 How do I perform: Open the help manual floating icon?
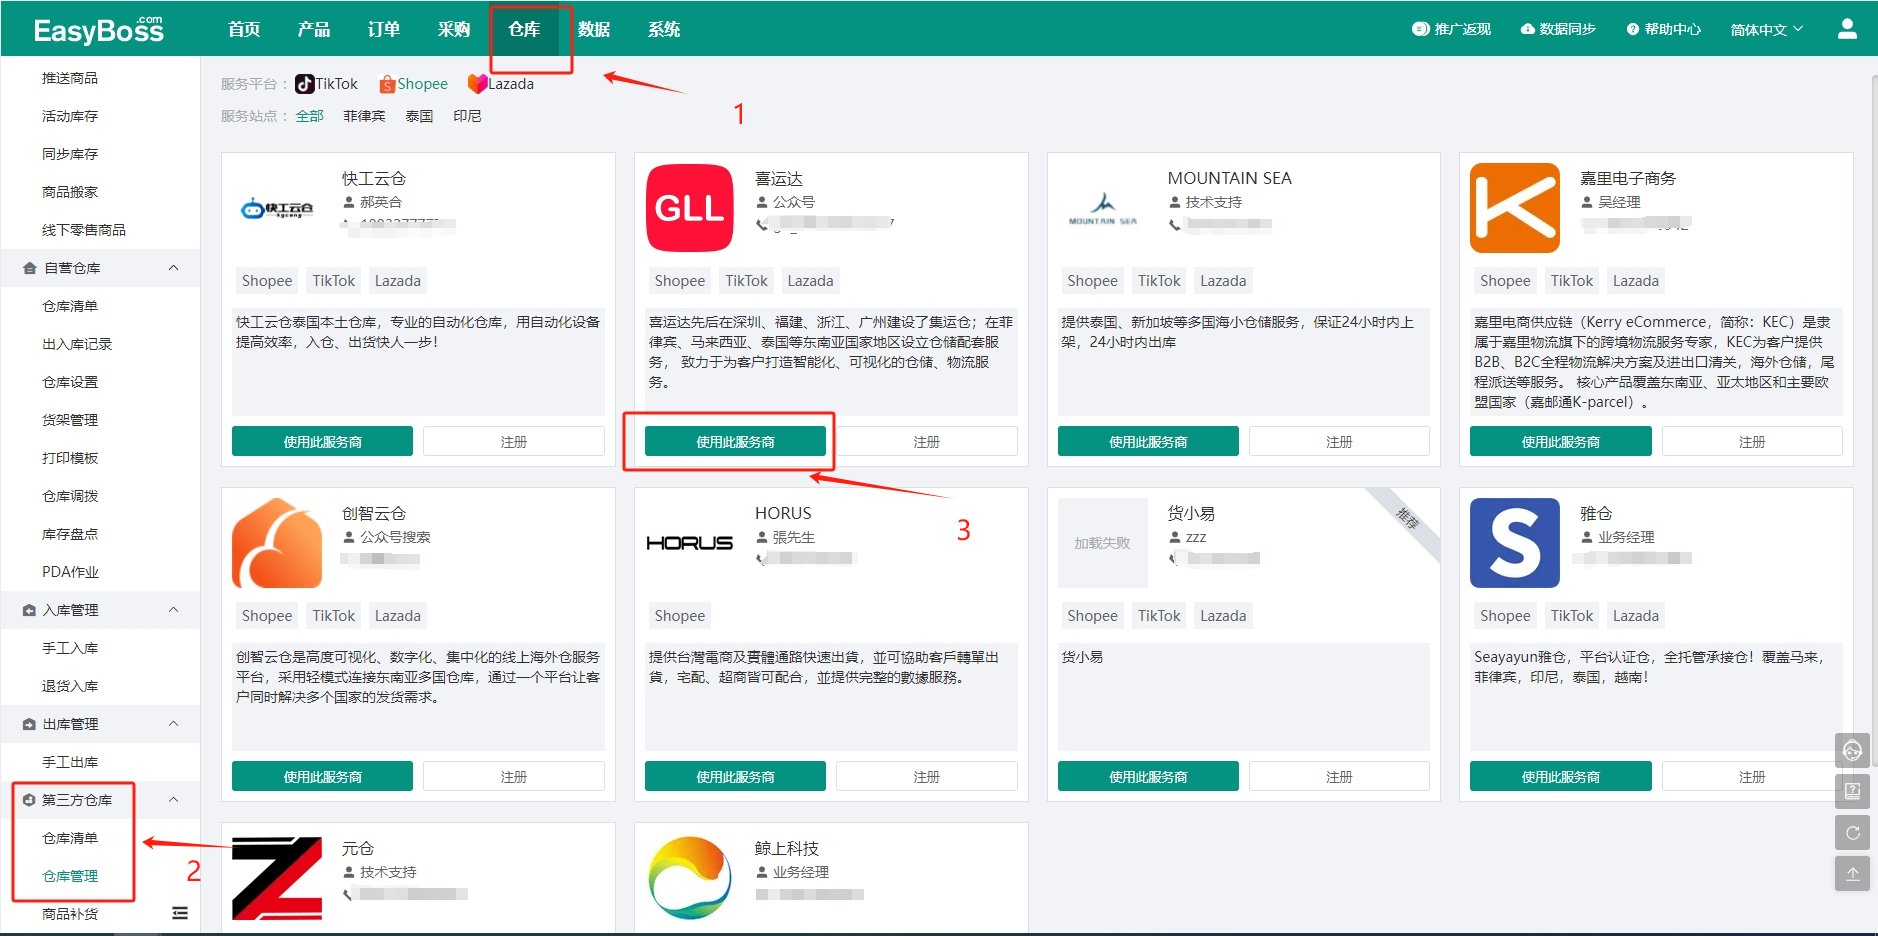[1851, 791]
